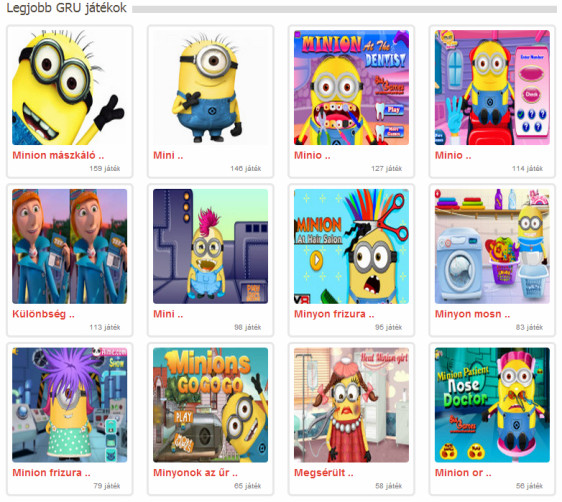Open the Minion or .. link
The width and height of the screenshot is (562, 502).
click(x=463, y=473)
